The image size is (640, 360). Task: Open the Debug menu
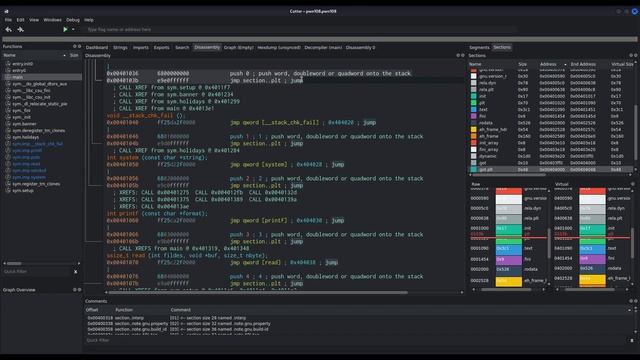pos(73,20)
